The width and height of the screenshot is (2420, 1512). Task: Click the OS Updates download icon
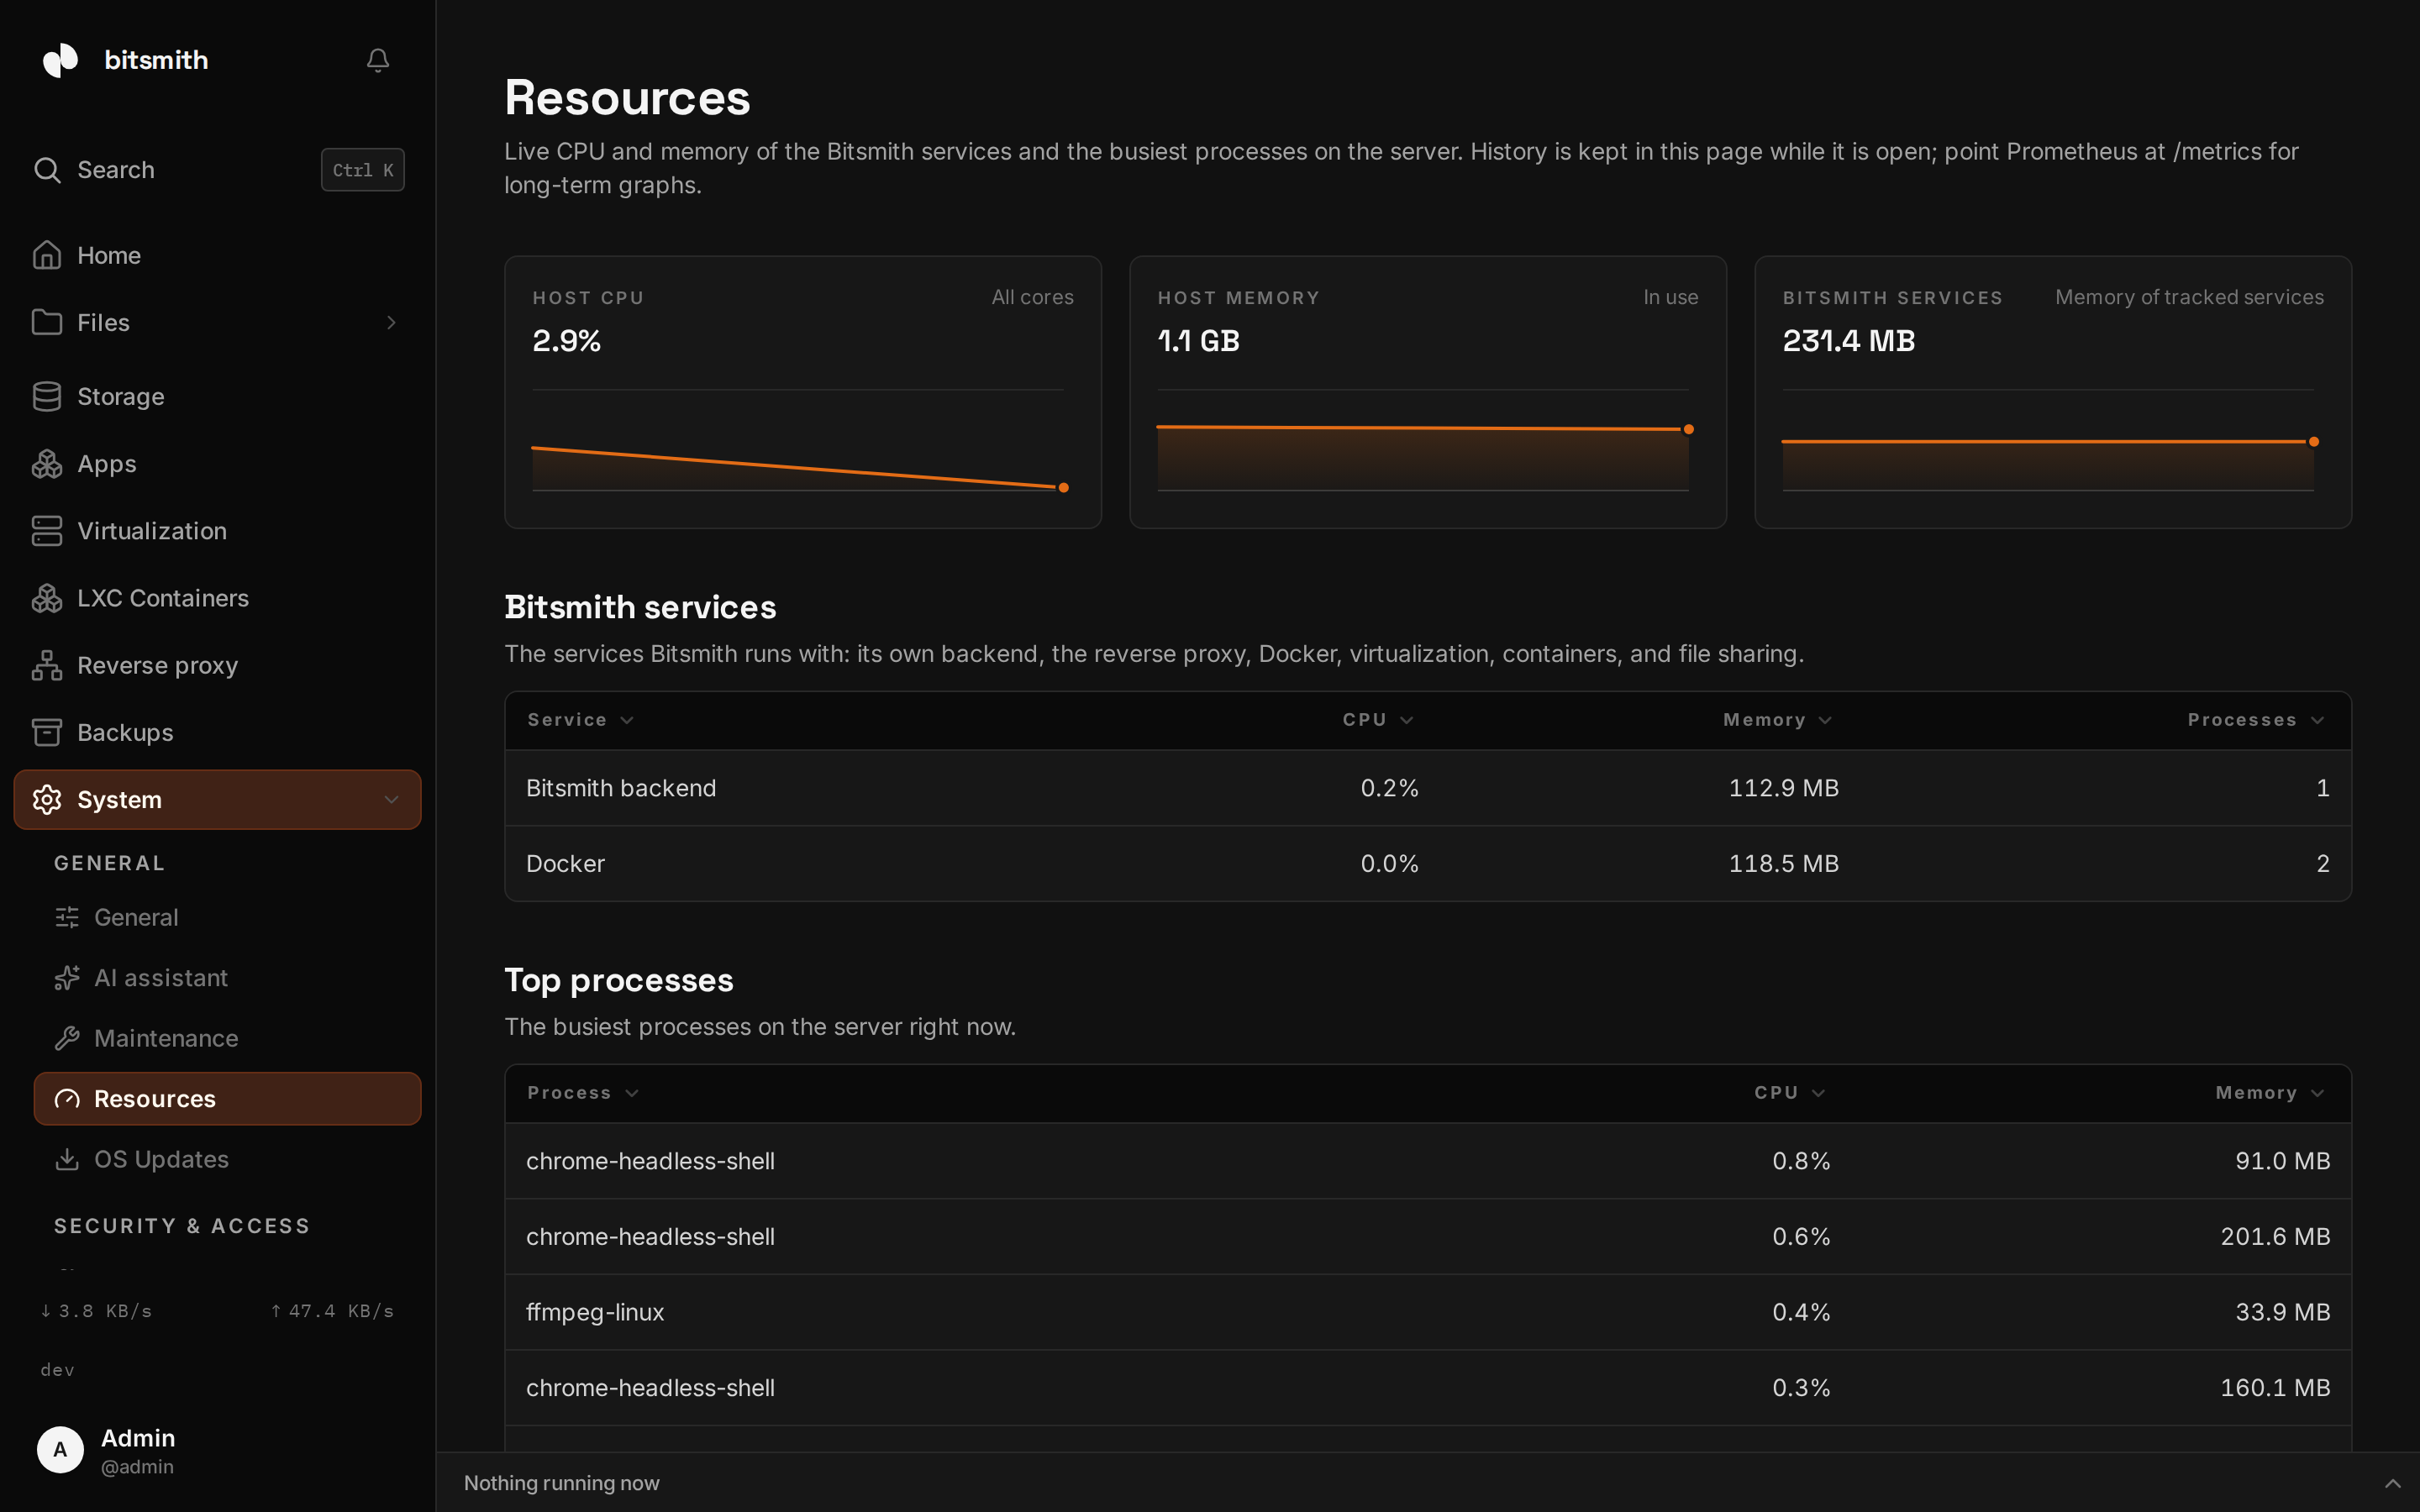coord(67,1159)
